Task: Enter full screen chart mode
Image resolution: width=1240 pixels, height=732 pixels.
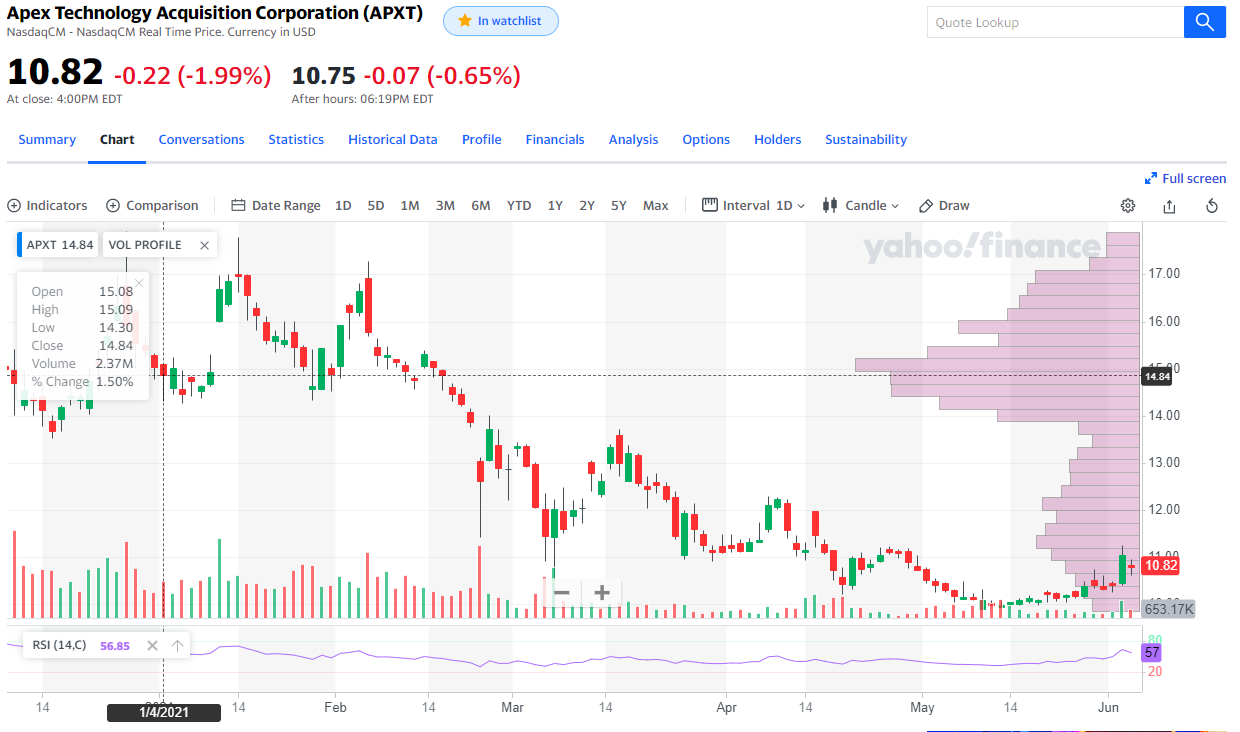Action: point(1185,178)
